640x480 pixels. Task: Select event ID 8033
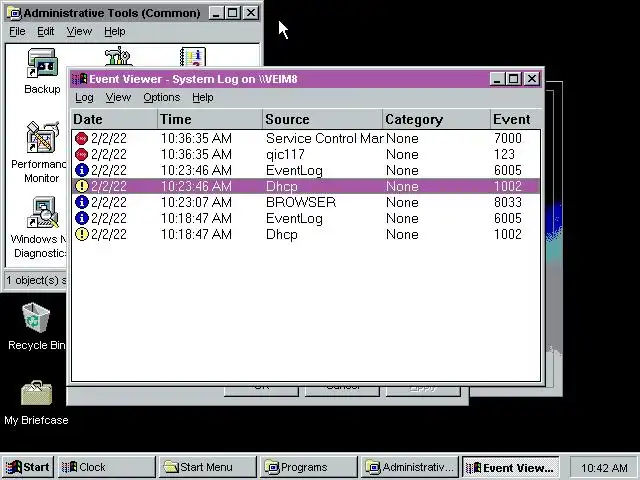[x=507, y=202]
